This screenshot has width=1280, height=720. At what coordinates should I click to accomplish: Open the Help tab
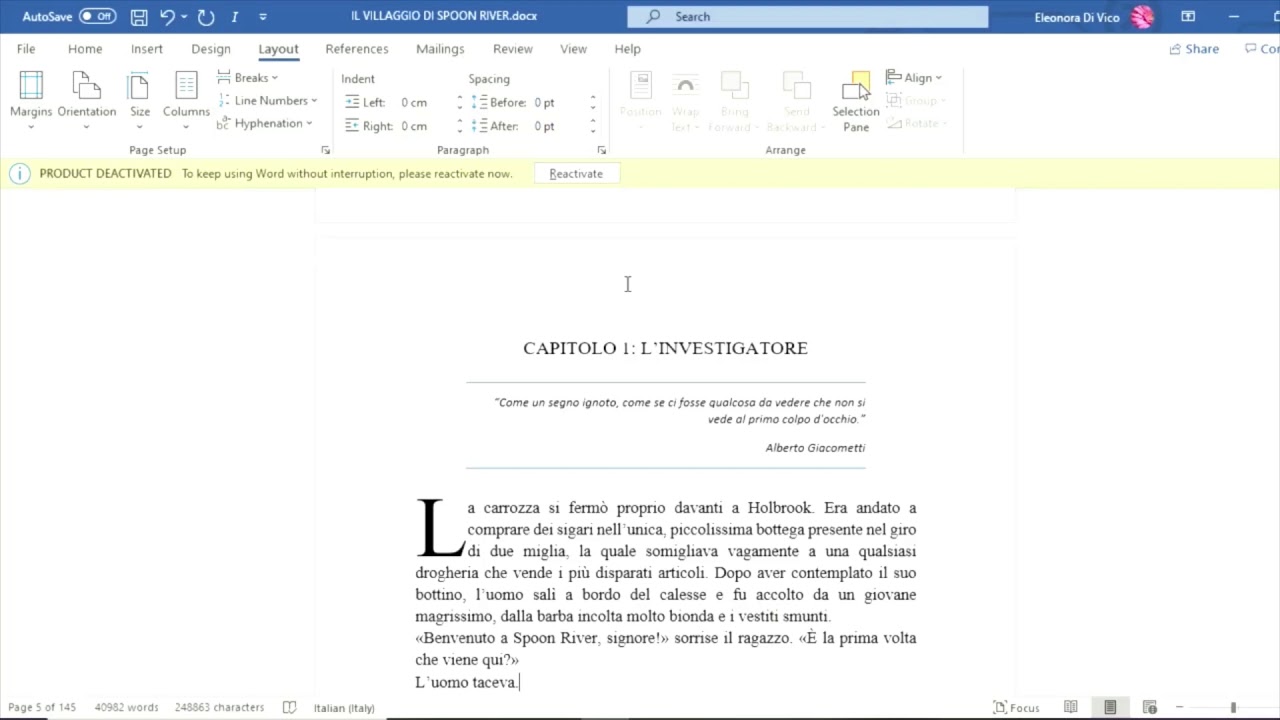click(627, 49)
